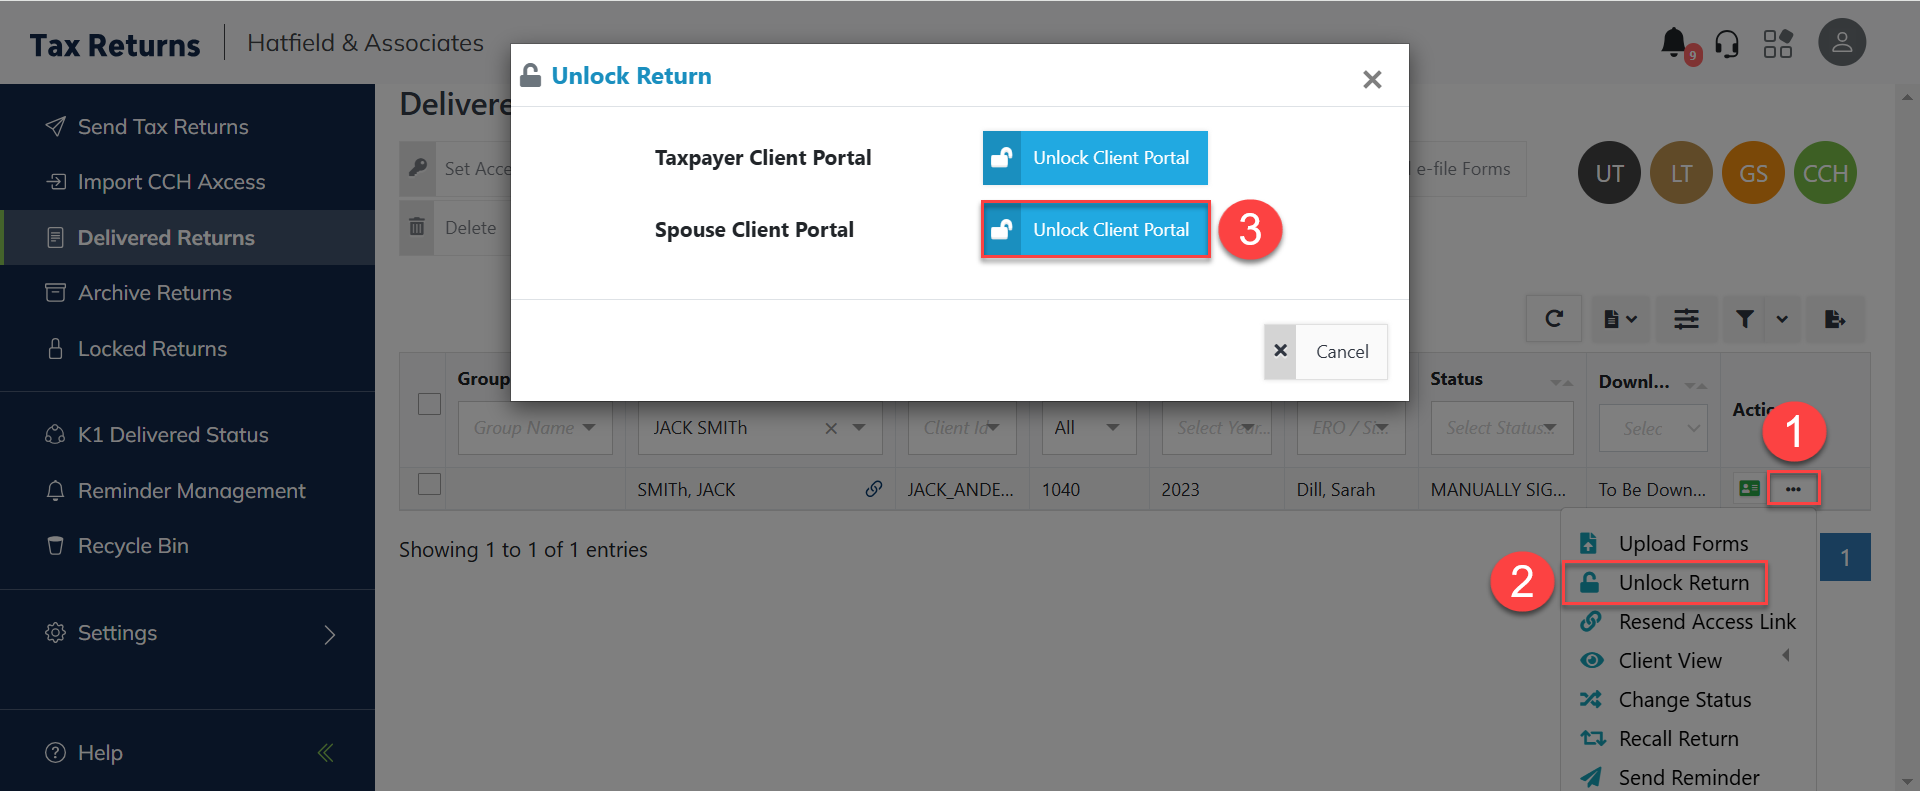1920x791 pixels.
Task: Open the app grid switcher icon
Action: [1777, 44]
